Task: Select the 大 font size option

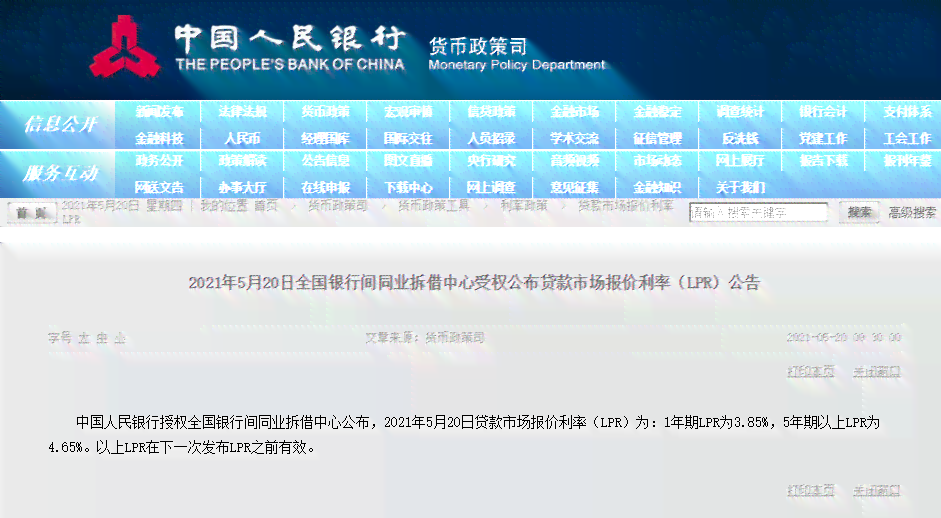Action: [x=84, y=339]
